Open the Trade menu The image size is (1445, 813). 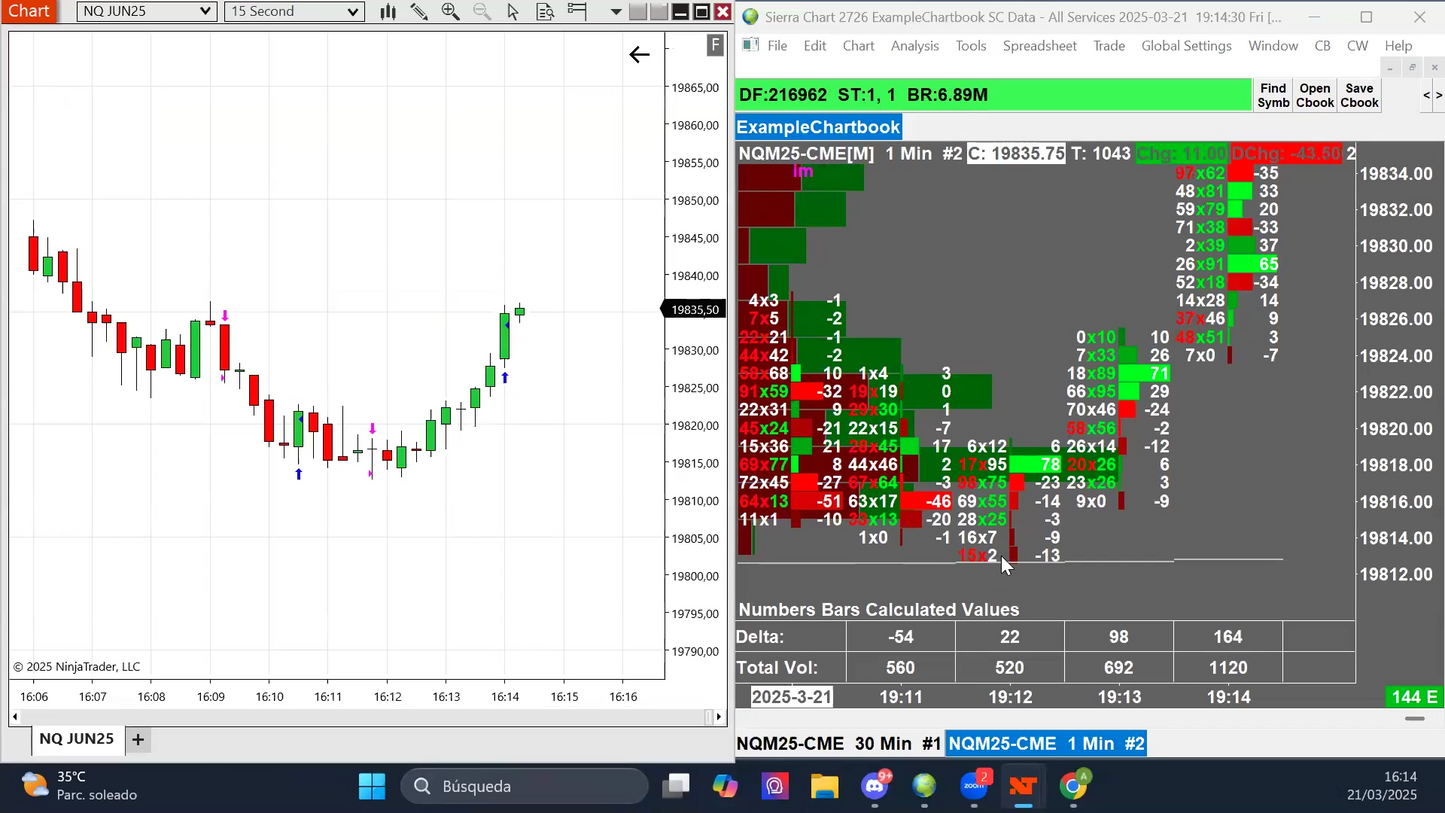point(1109,46)
